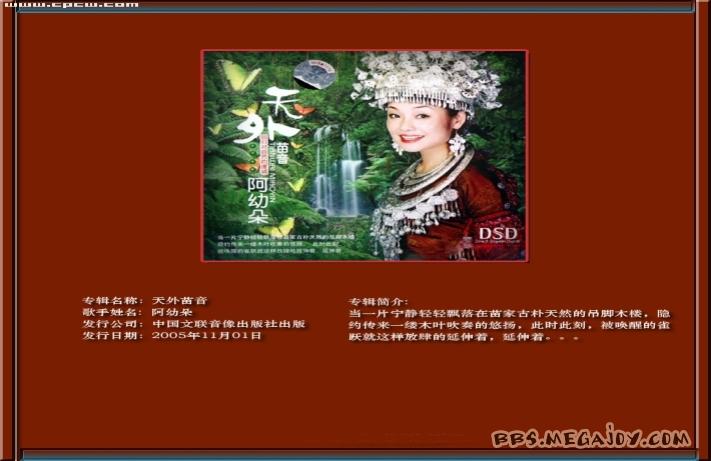Click the DSD logo on cover
Screen dimensions: 711x461
click(498, 235)
